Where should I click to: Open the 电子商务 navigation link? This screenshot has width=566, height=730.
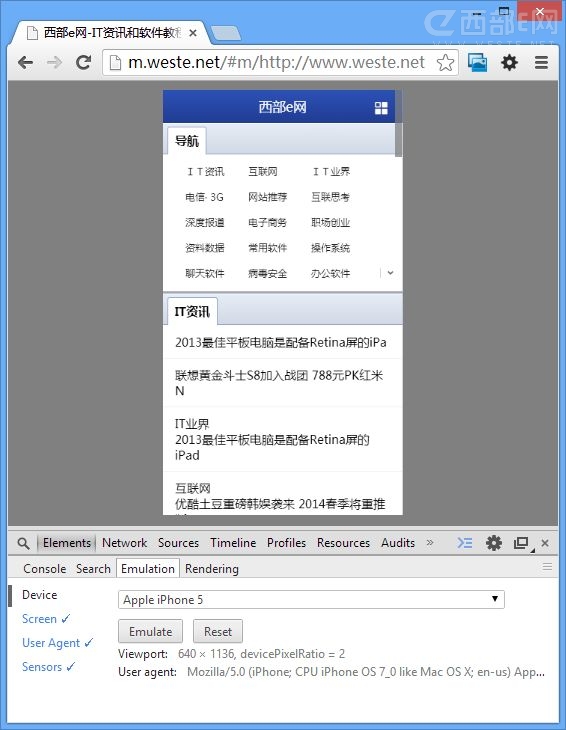pos(268,223)
